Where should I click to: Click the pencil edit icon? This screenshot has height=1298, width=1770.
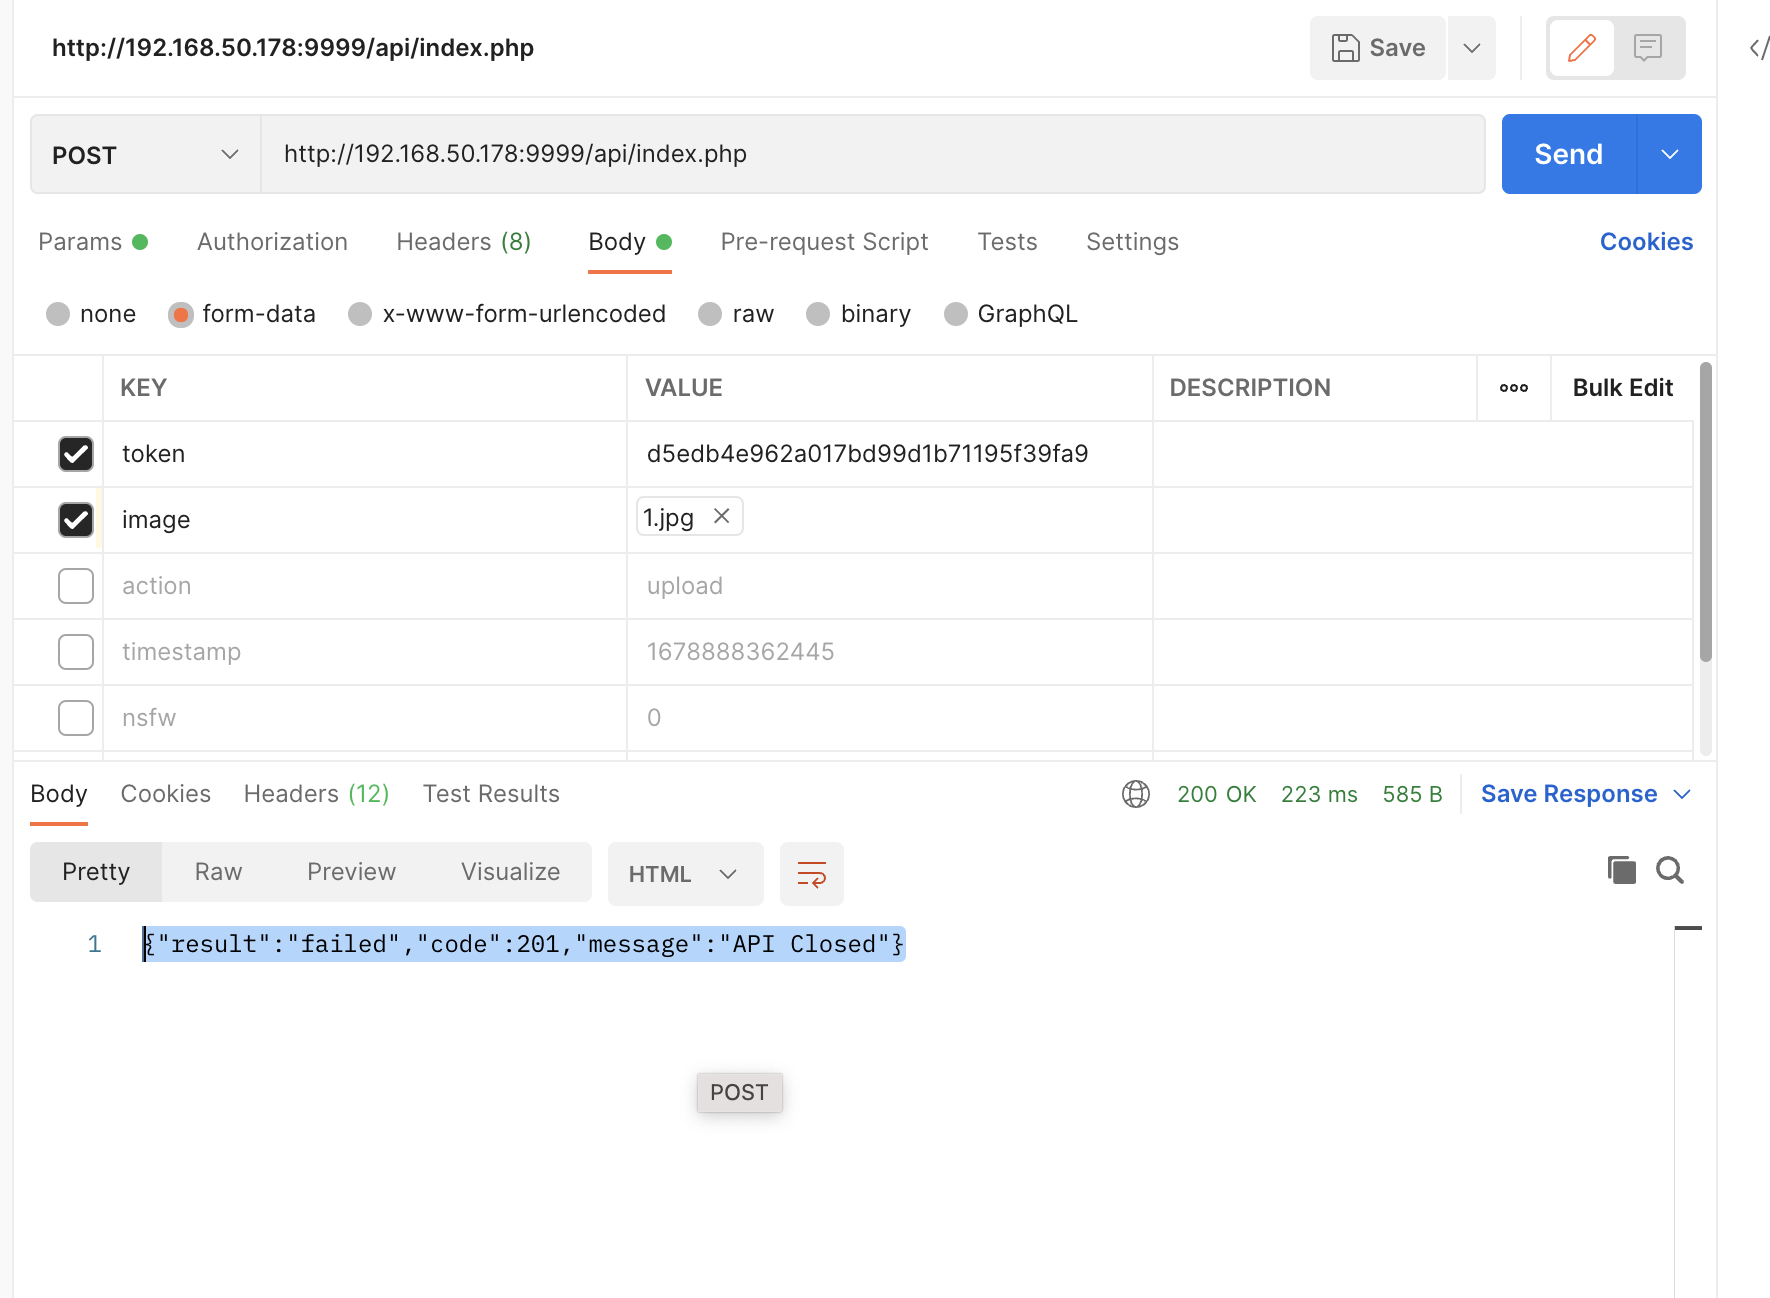point(1580,47)
